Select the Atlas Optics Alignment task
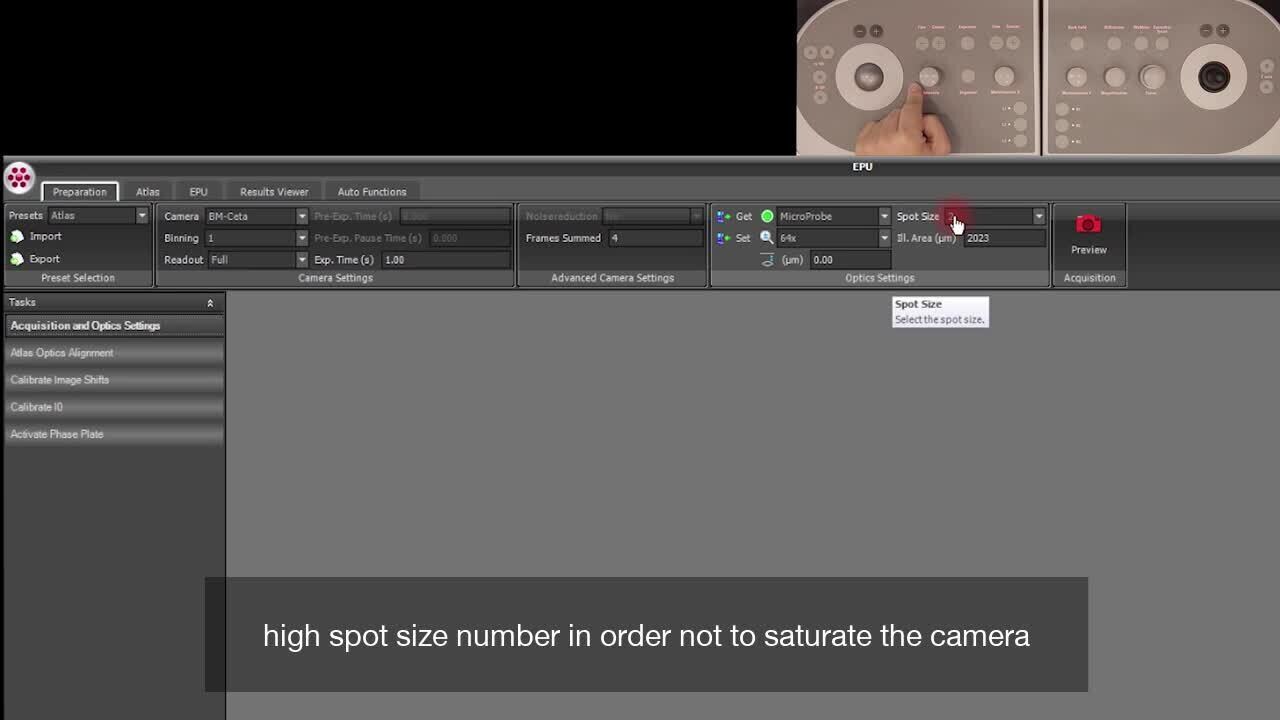1280x720 pixels. pyautogui.click(x=62, y=353)
